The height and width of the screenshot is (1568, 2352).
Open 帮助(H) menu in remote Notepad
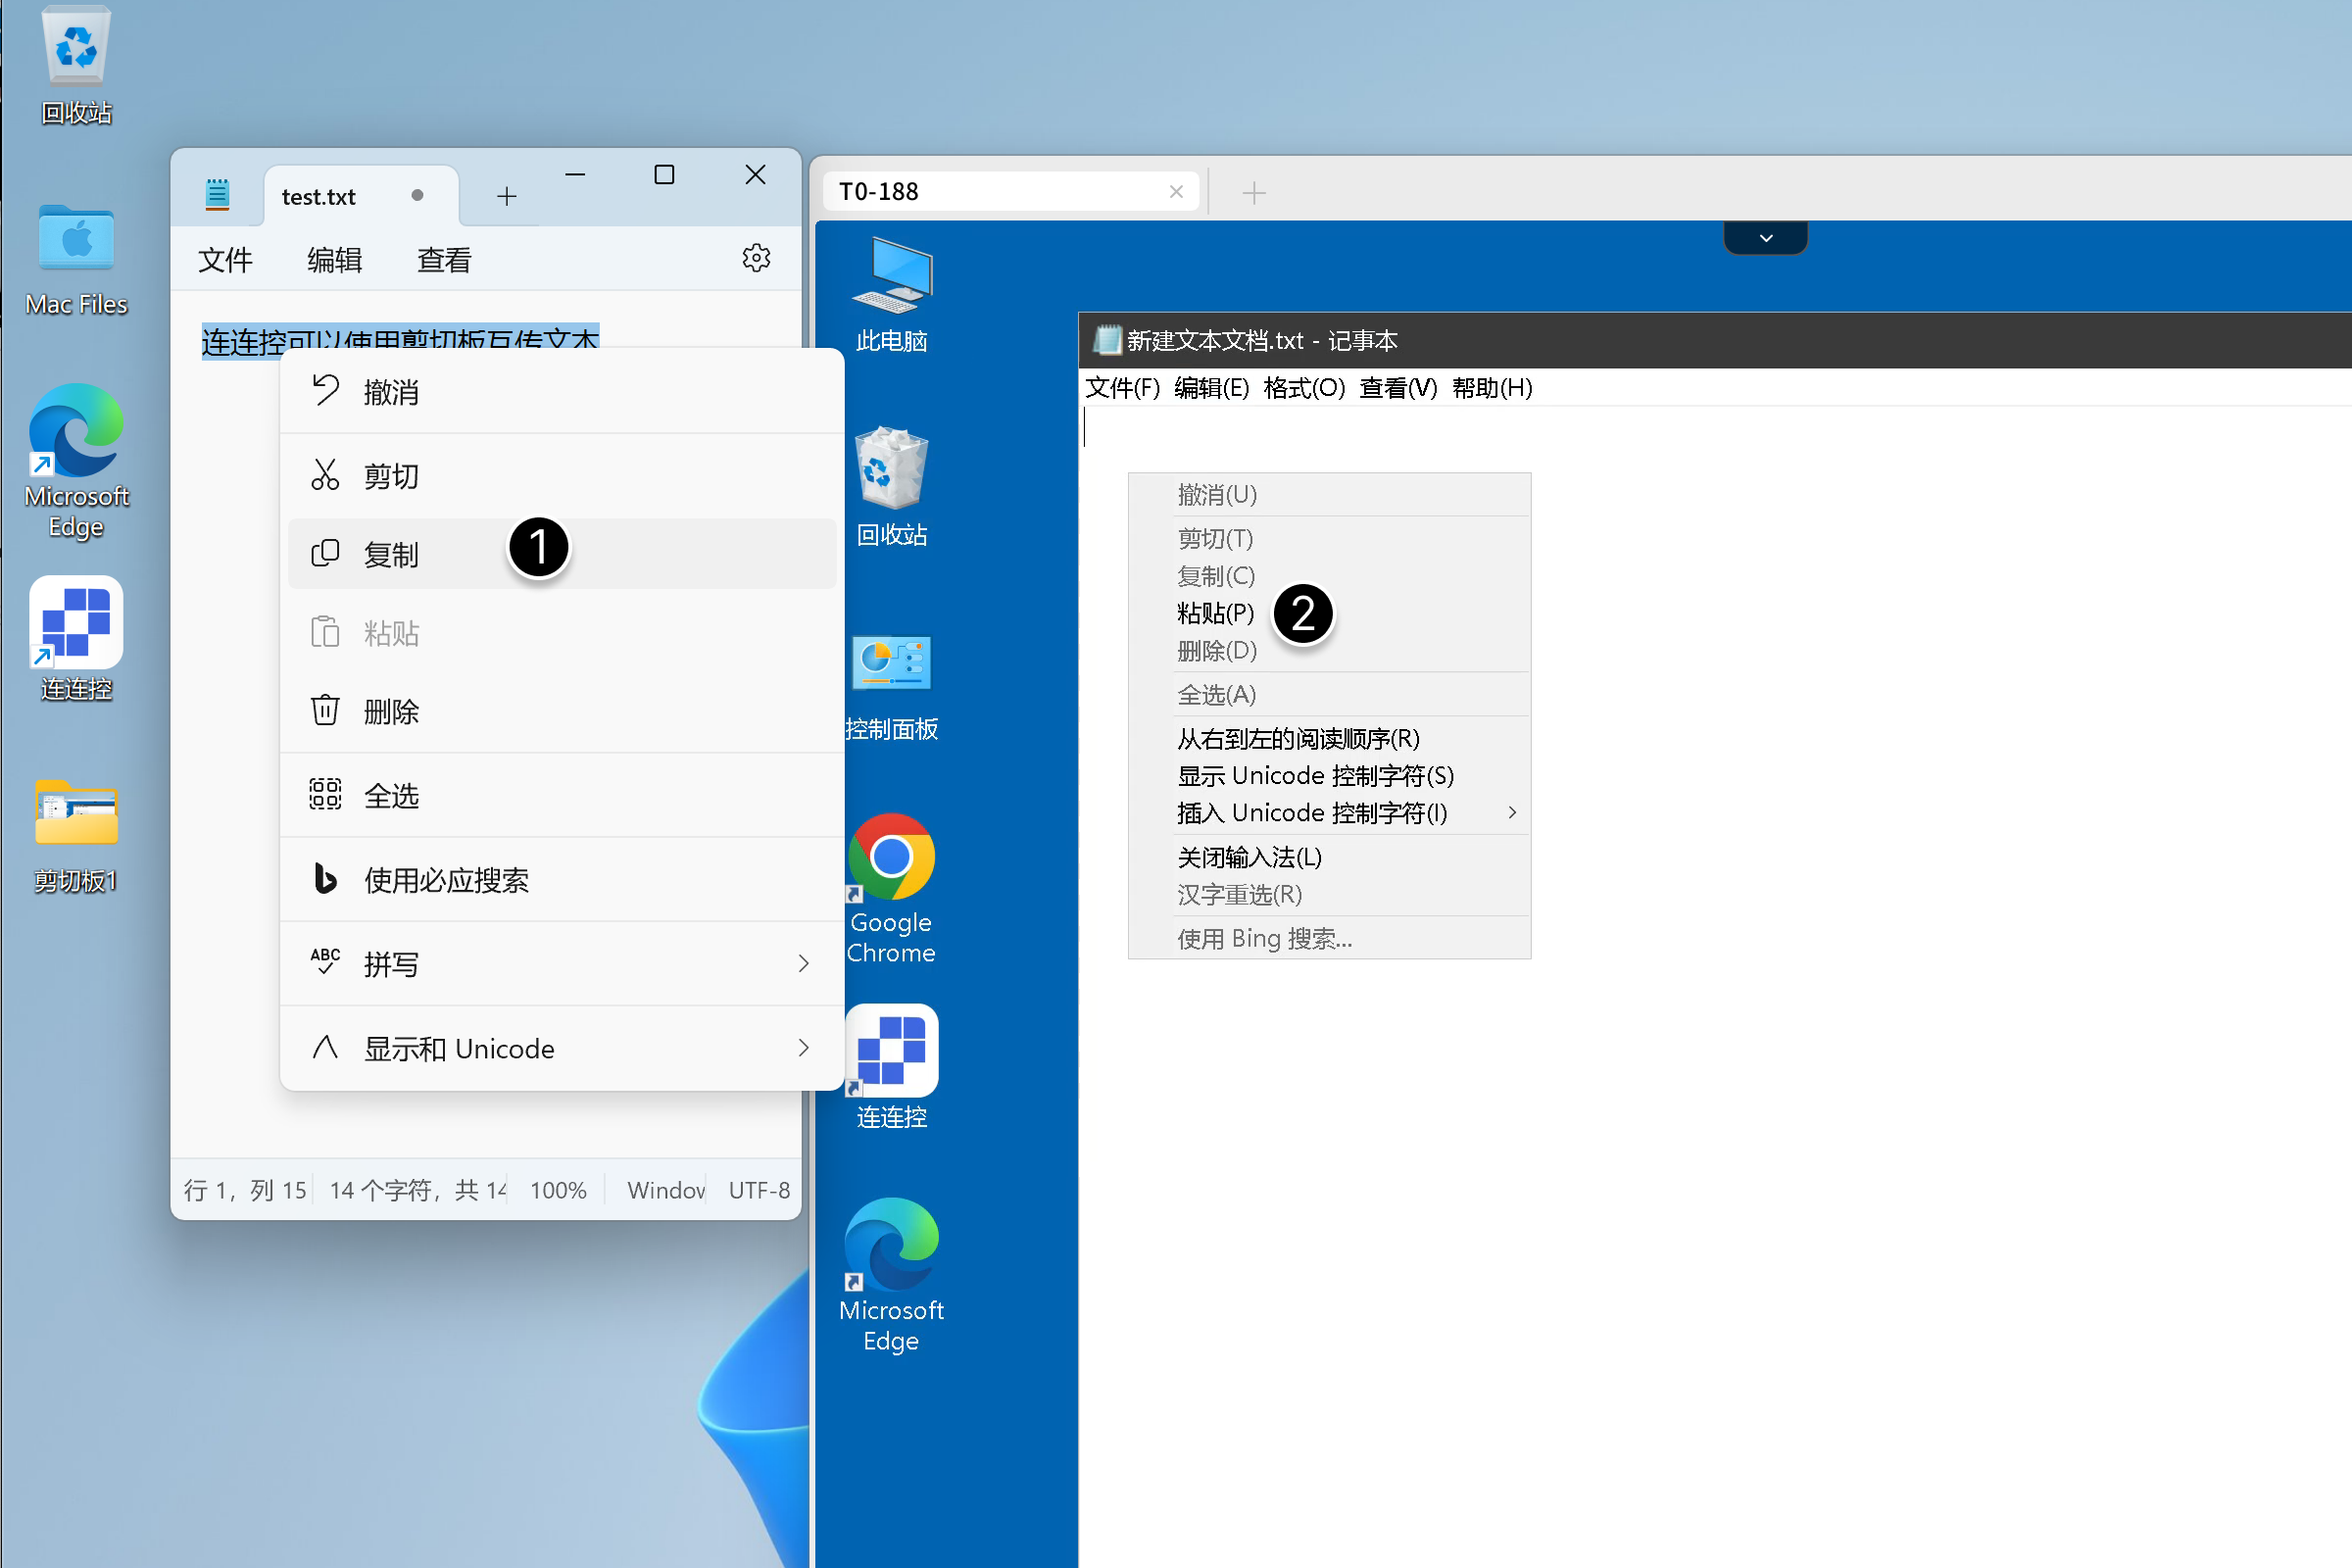pos(1492,387)
